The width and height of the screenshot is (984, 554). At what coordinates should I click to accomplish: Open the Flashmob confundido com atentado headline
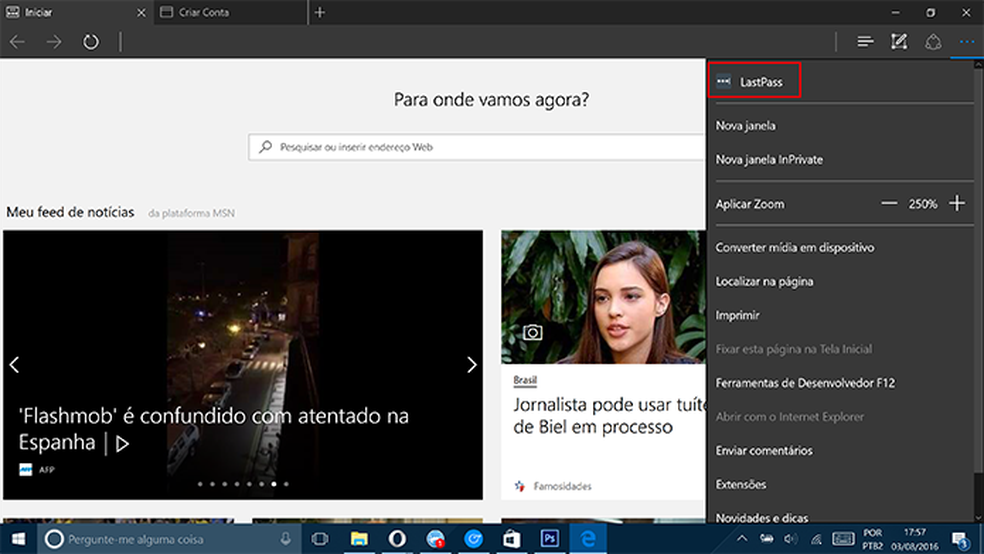(x=213, y=429)
